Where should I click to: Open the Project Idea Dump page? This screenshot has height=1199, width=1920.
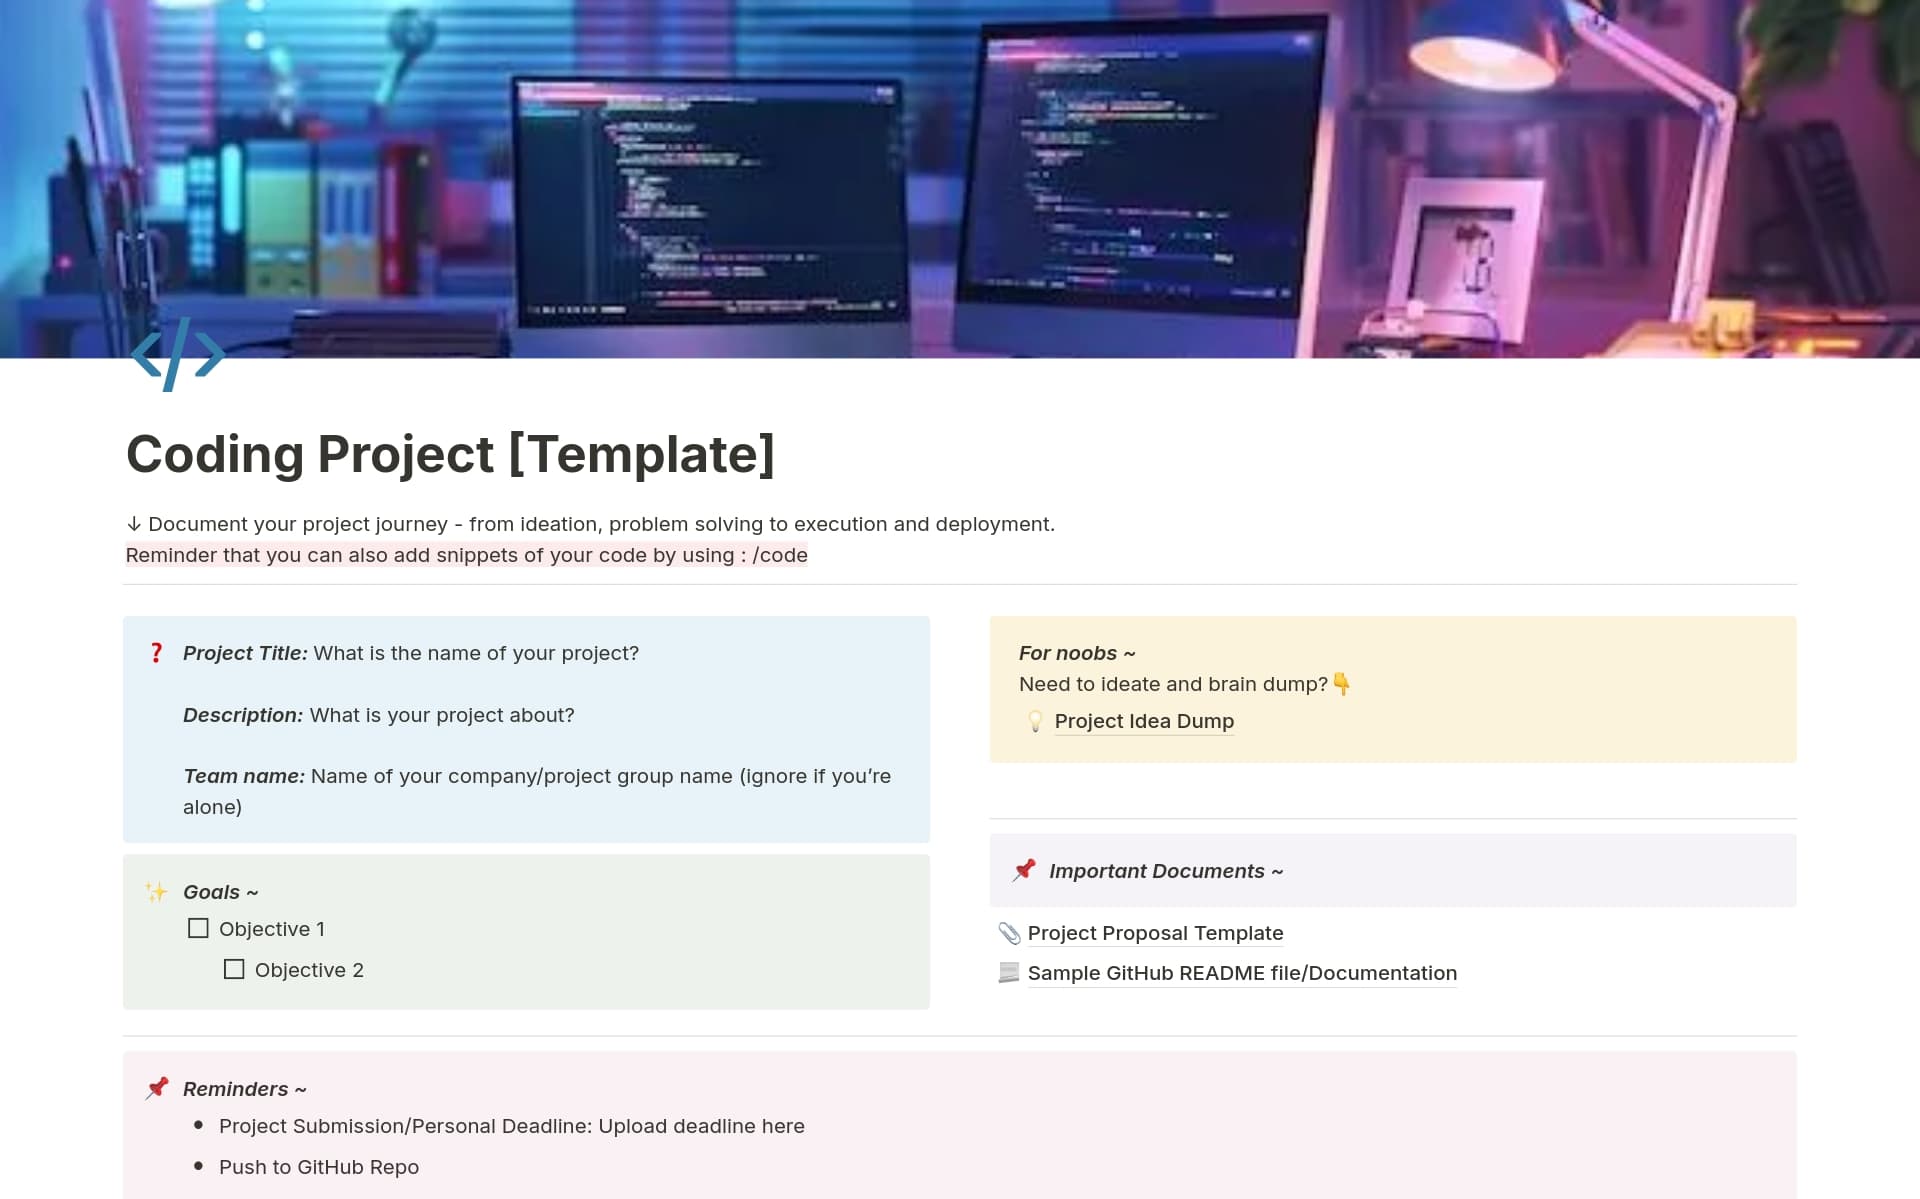click(1144, 720)
